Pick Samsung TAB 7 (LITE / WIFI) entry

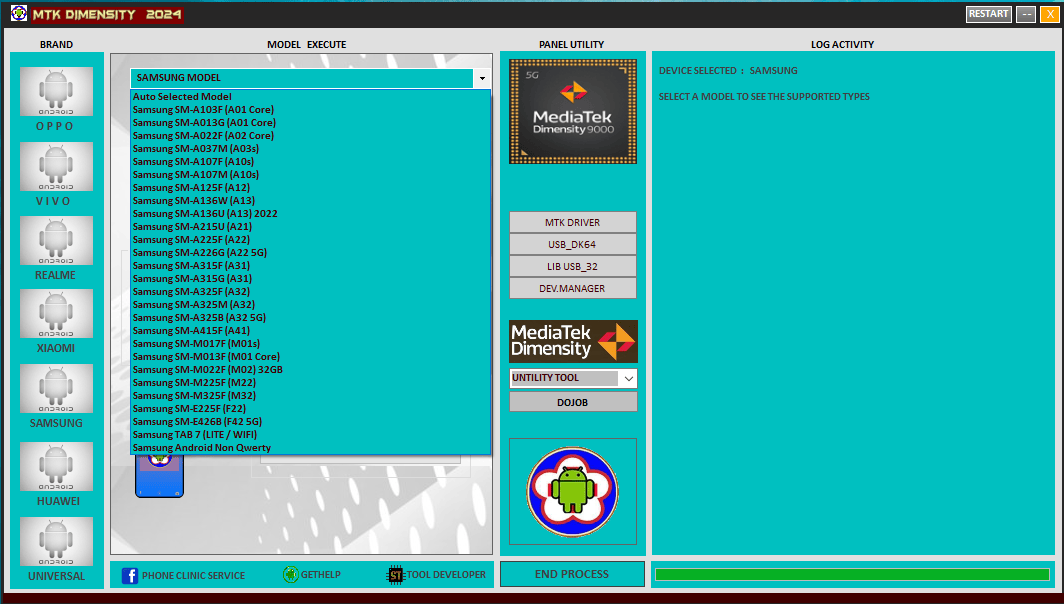click(x=310, y=435)
